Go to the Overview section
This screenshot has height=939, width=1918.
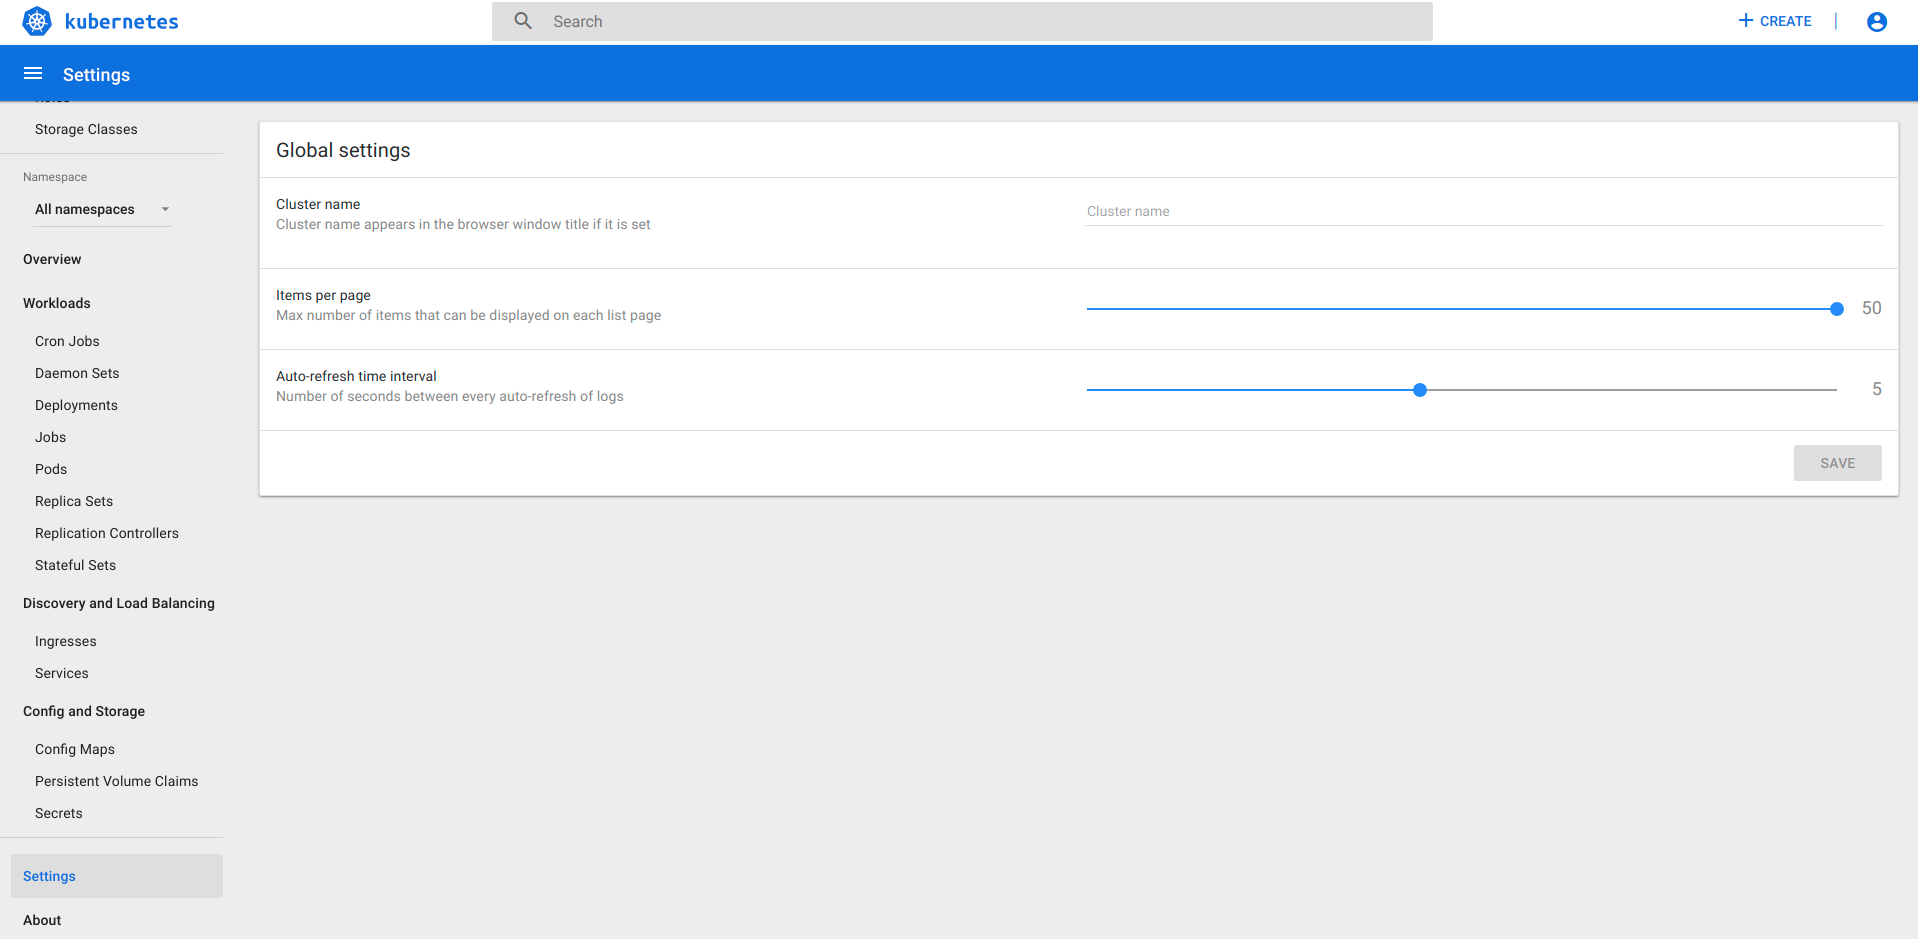tap(52, 259)
